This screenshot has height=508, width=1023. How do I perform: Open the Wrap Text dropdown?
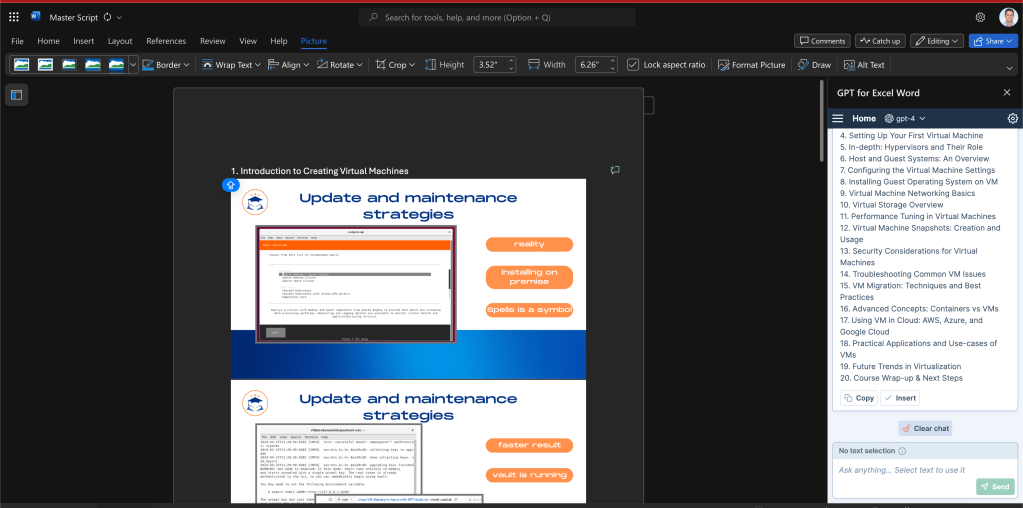[x=231, y=65]
